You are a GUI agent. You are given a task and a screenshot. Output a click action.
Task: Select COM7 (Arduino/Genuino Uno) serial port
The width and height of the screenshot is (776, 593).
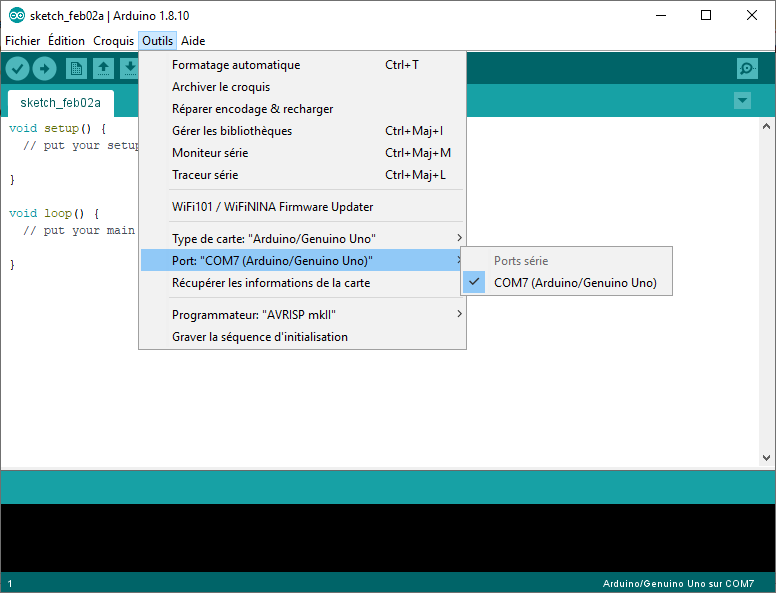574,283
